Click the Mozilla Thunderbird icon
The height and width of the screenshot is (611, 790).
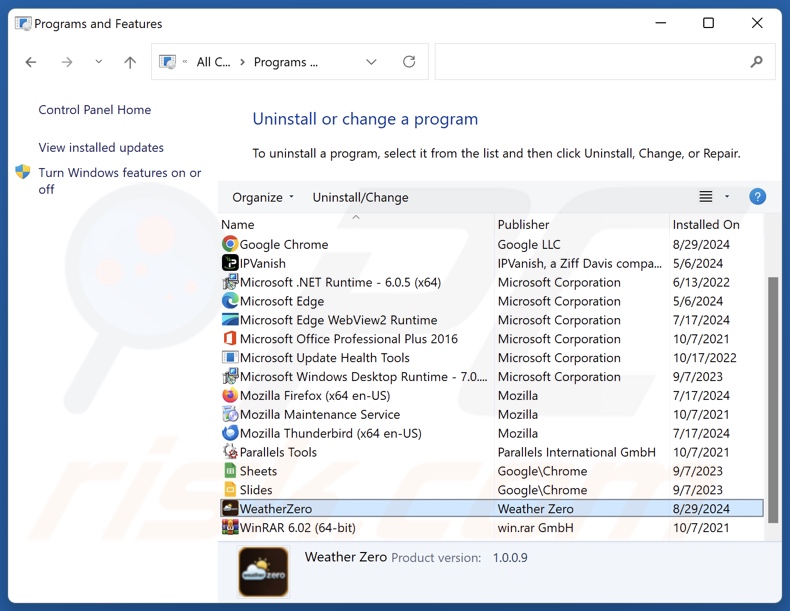(x=230, y=433)
